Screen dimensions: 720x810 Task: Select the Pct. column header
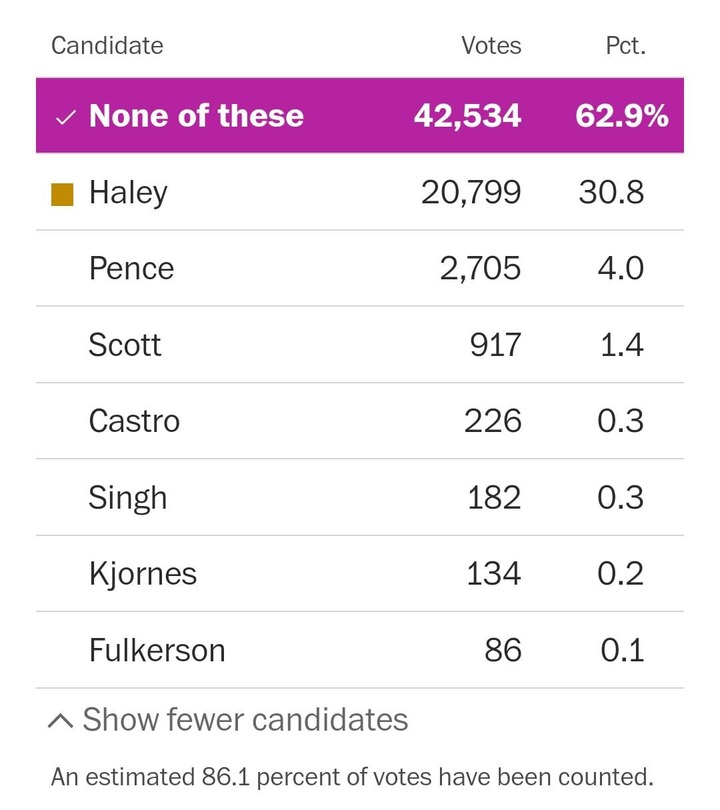[x=625, y=46]
